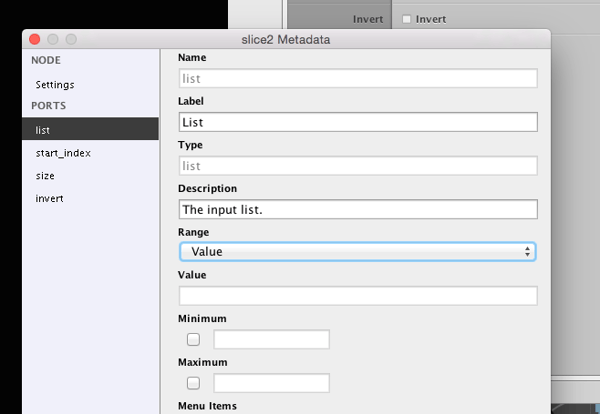Close the slice2 Metadata window
Viewport: 600px width, 414px height.
(x=34, y=39)
